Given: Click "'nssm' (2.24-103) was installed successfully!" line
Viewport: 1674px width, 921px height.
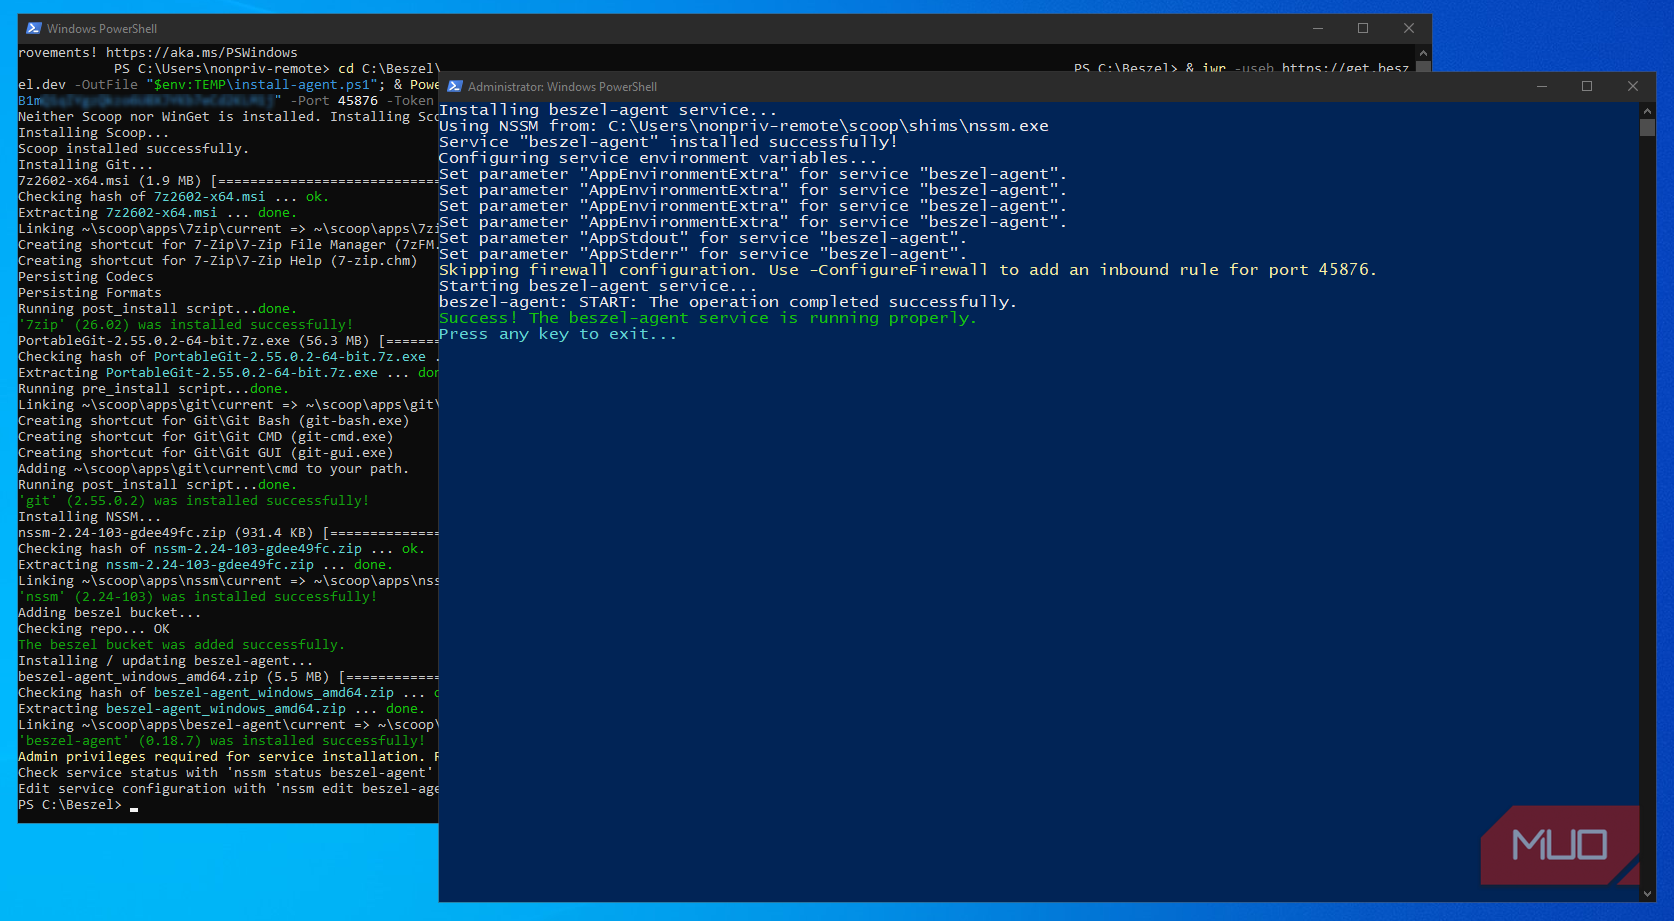Looking at the screenshot, I should coord(198,597).
